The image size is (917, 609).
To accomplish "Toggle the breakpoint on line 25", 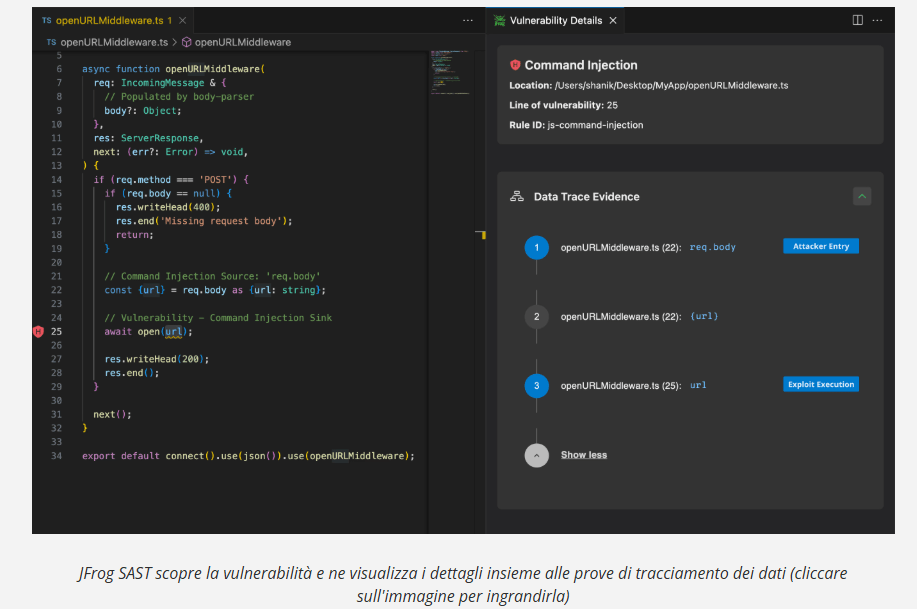I will click(x=36, y=330).
